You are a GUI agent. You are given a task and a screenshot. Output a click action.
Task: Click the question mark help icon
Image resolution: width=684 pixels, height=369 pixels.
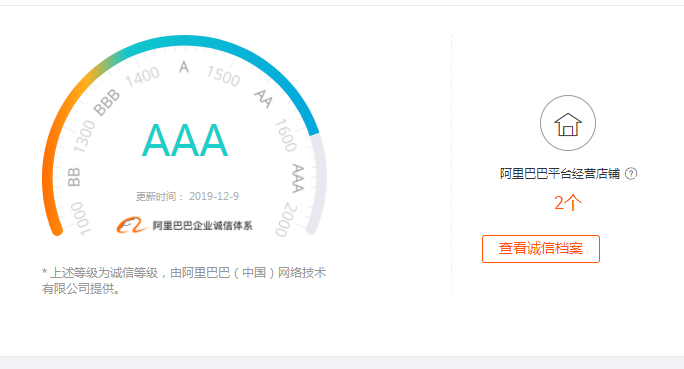[631, 174]
